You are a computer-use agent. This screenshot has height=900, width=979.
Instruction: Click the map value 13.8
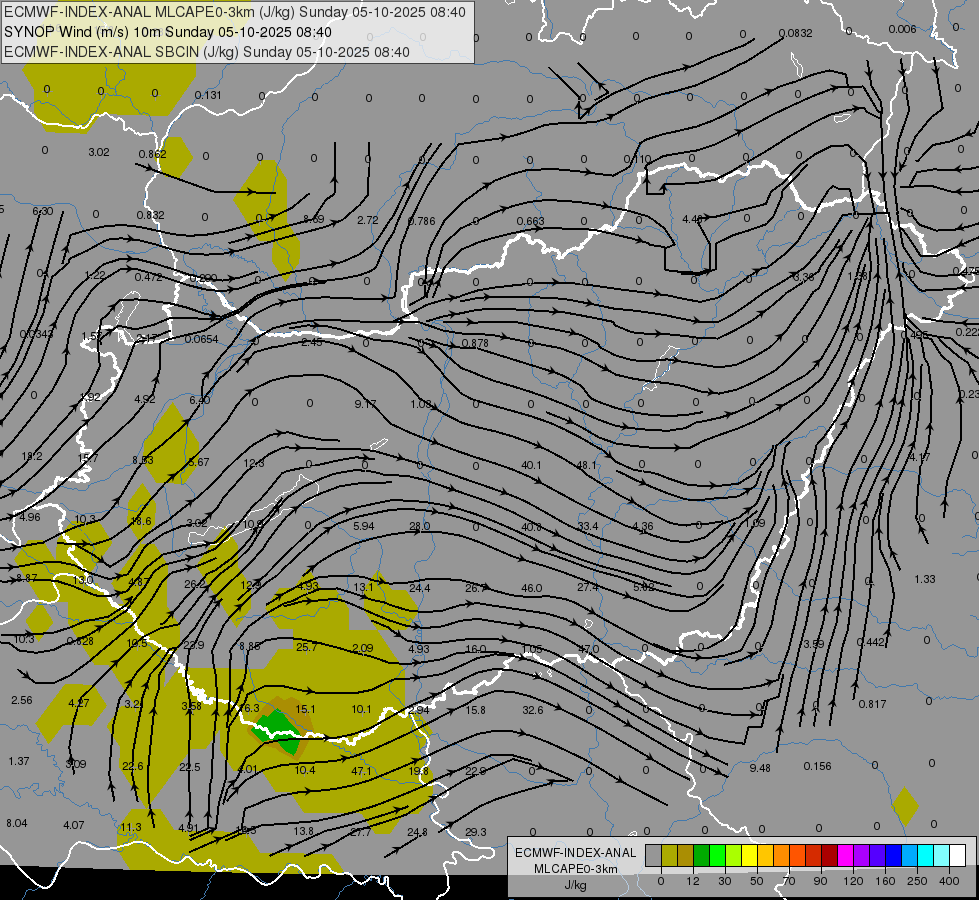(303, 831)
